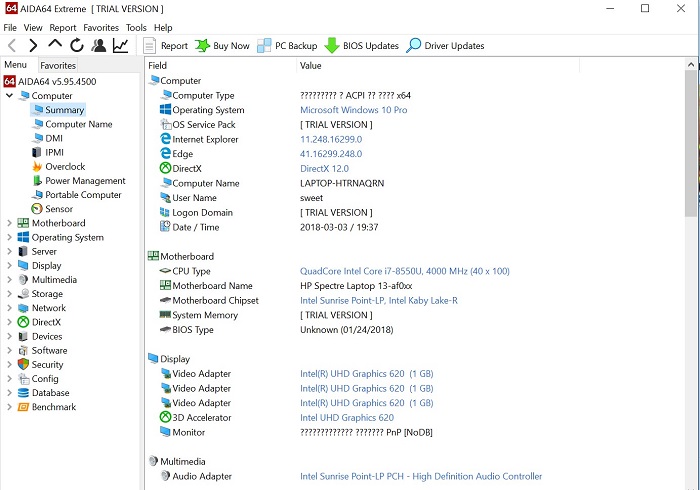Screen dimensions: 700x490
Task: Select Portable Computer tree item
Action: (x=77, y=195)
